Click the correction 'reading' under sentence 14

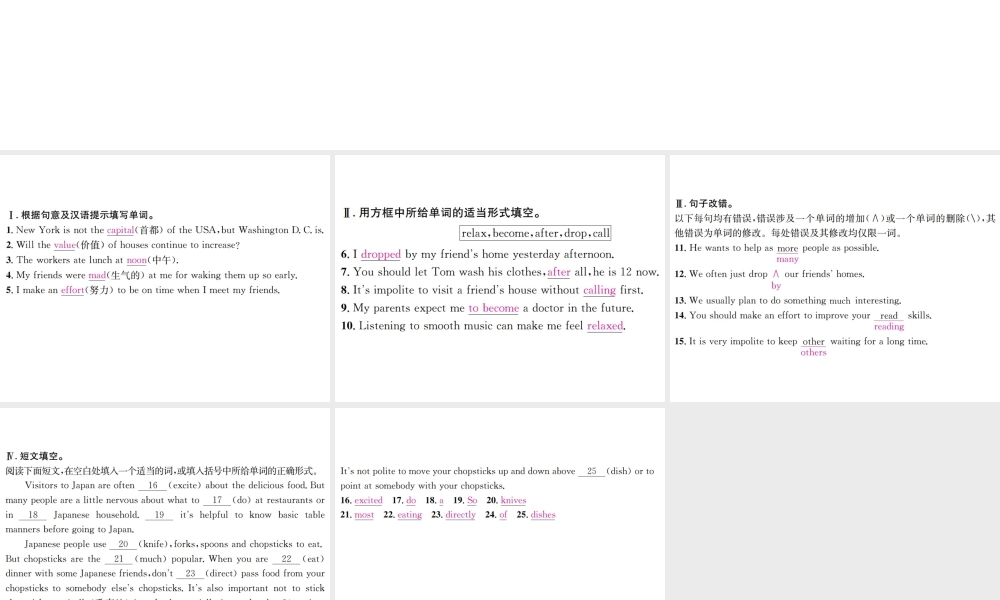pyautogui.click(x=889, y=326)
